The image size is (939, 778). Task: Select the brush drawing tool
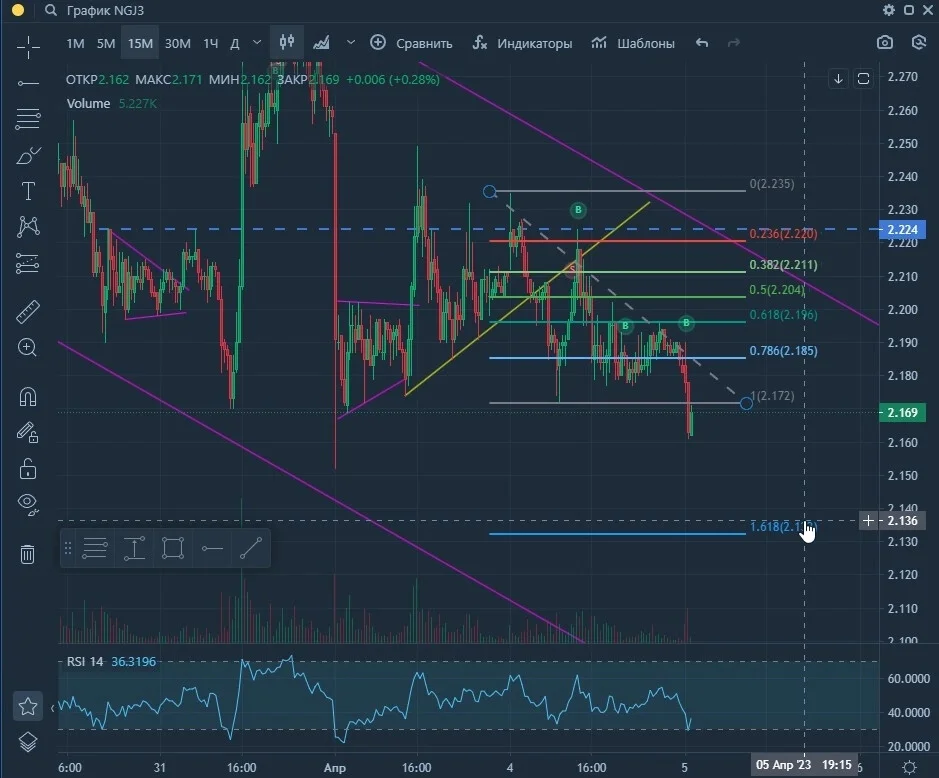pyautogui.click(x=28, y=155)
